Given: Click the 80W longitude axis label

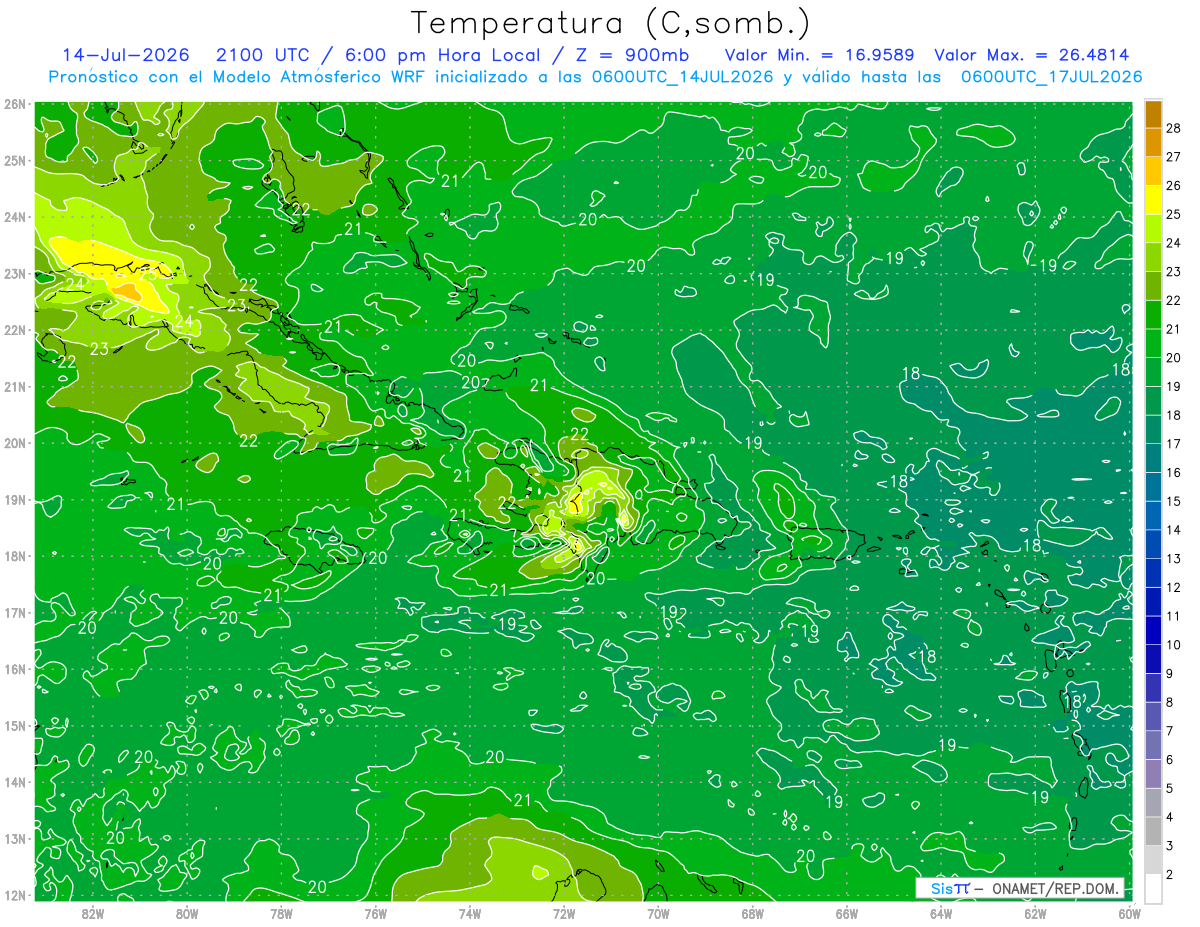Looking at the screenshot, I should coord(187,913).
